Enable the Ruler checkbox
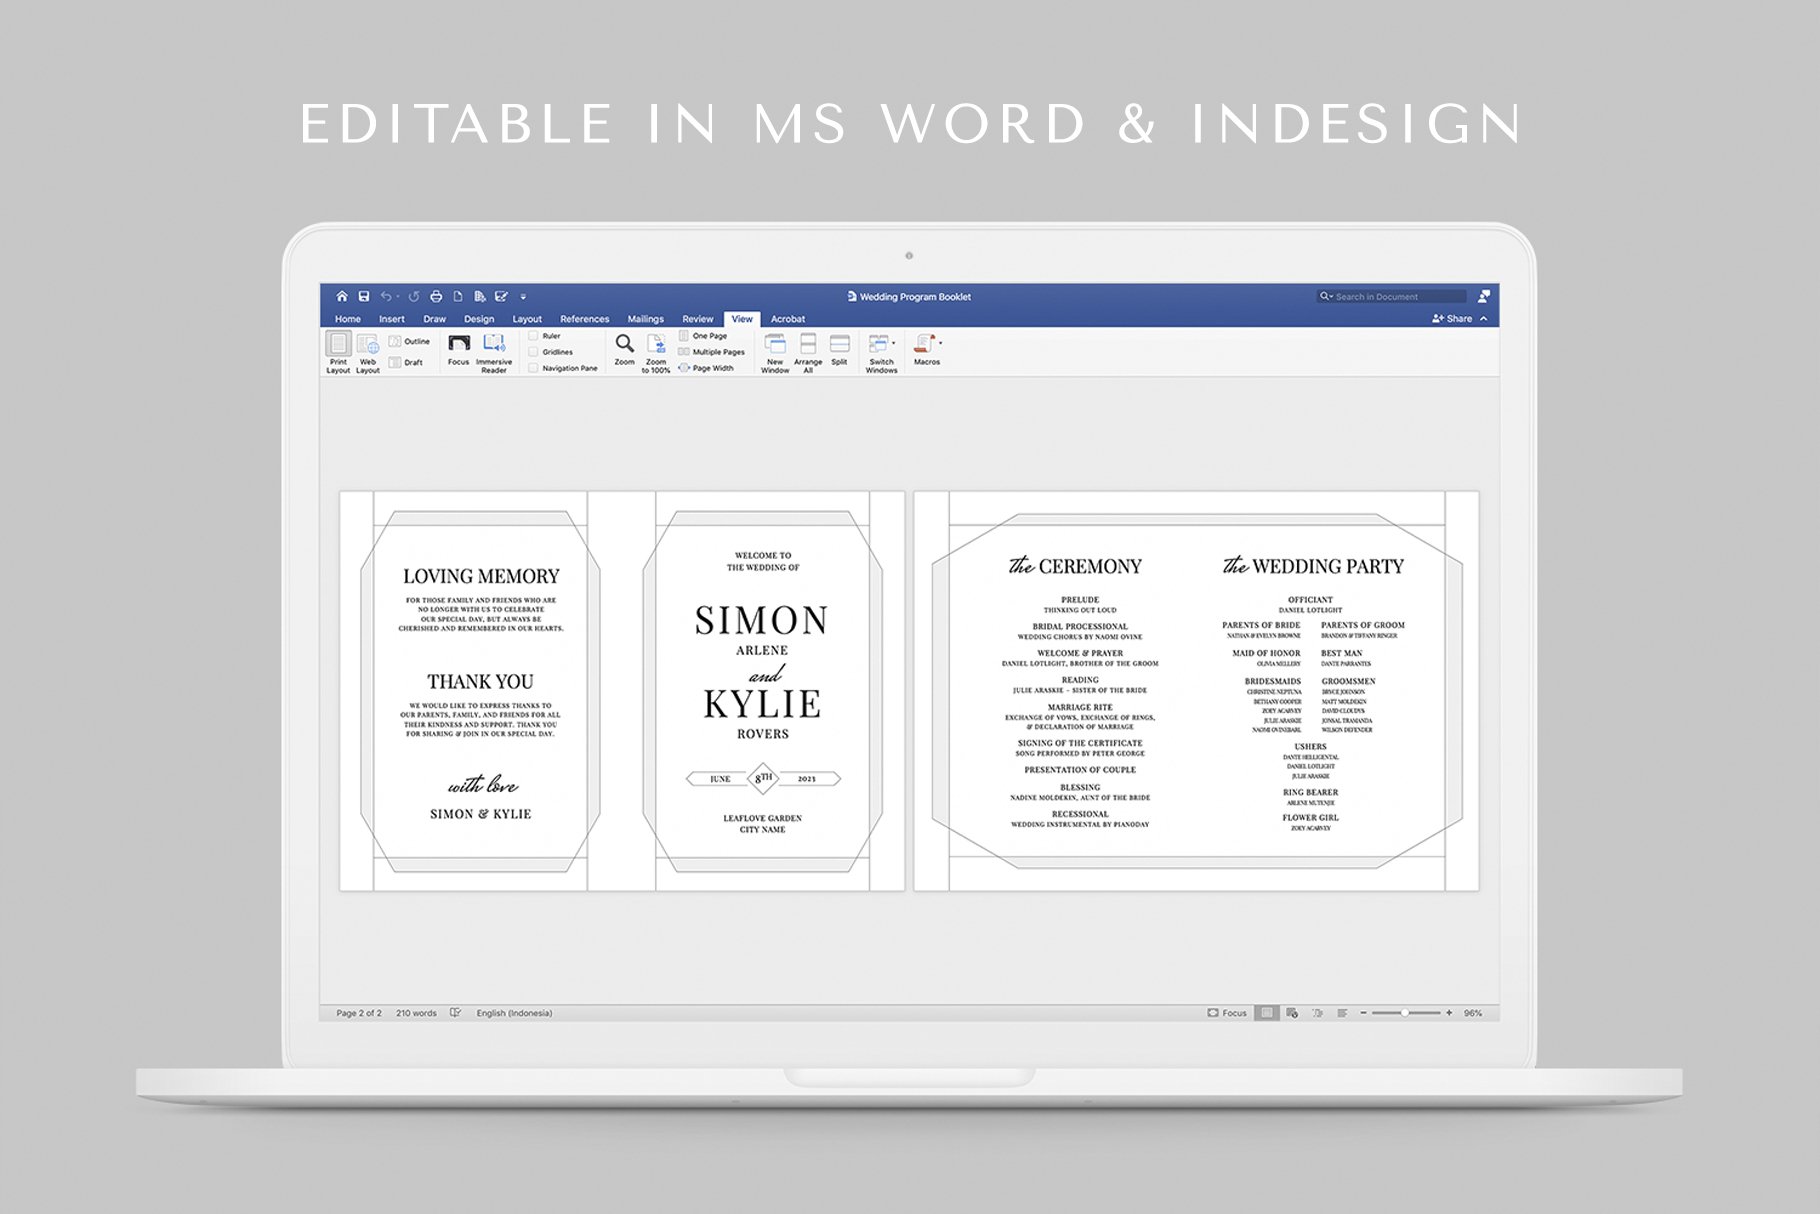Screen dimensions: 1820x1214 click(533, 336)
